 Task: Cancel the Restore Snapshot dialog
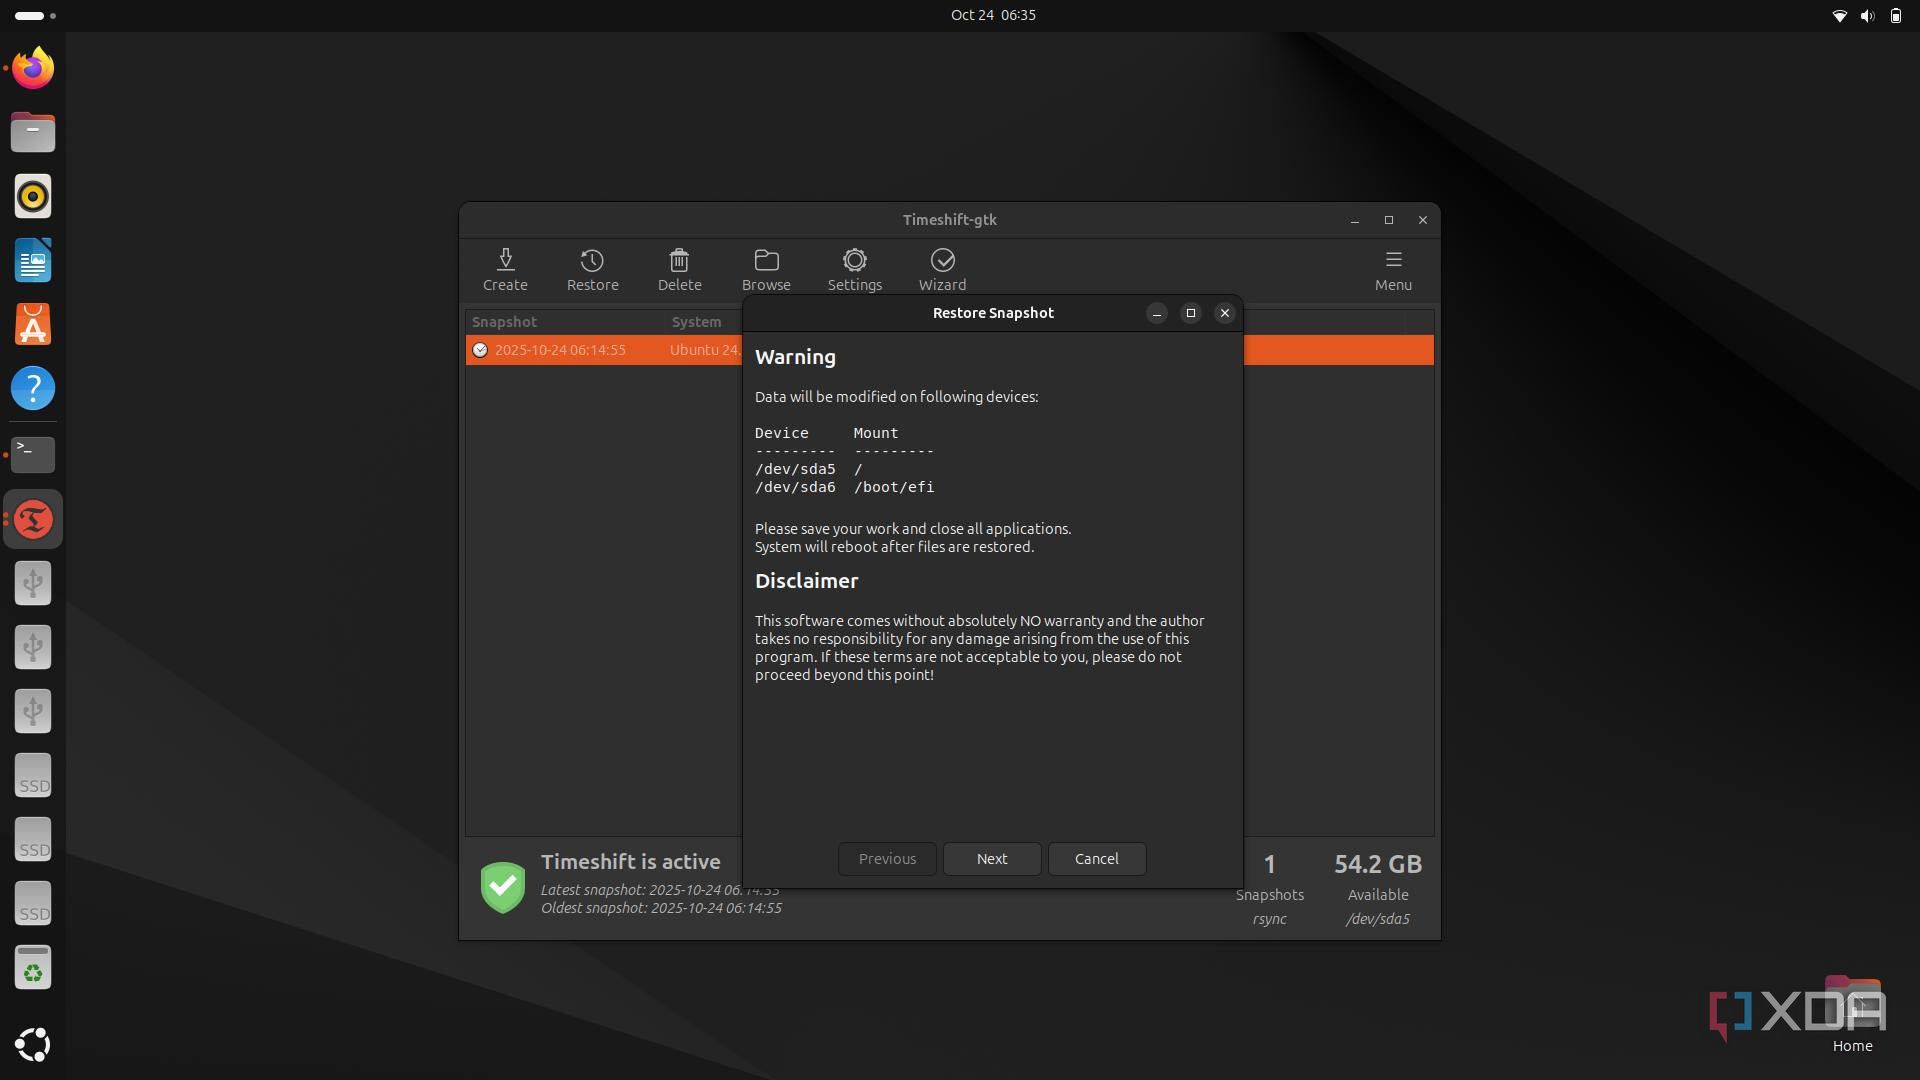tap(1096, 859)
